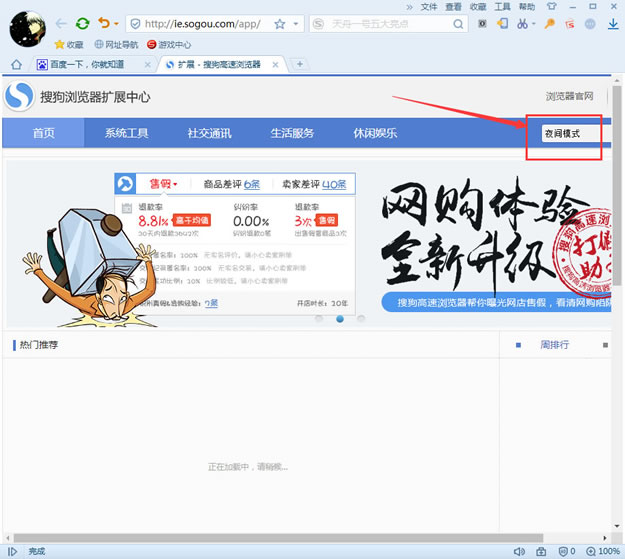
Task: Open the undo history dropdown arrow
Action: click(x=116, y=24)
